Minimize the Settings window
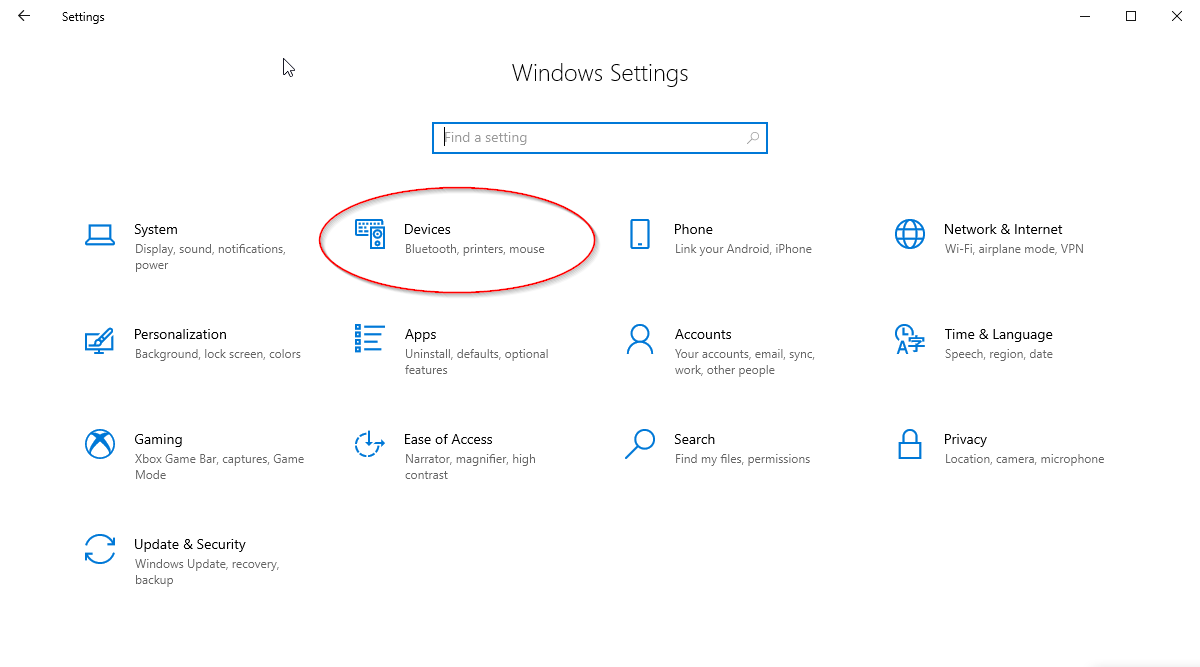1200x667 pixels. [1085, 16]
